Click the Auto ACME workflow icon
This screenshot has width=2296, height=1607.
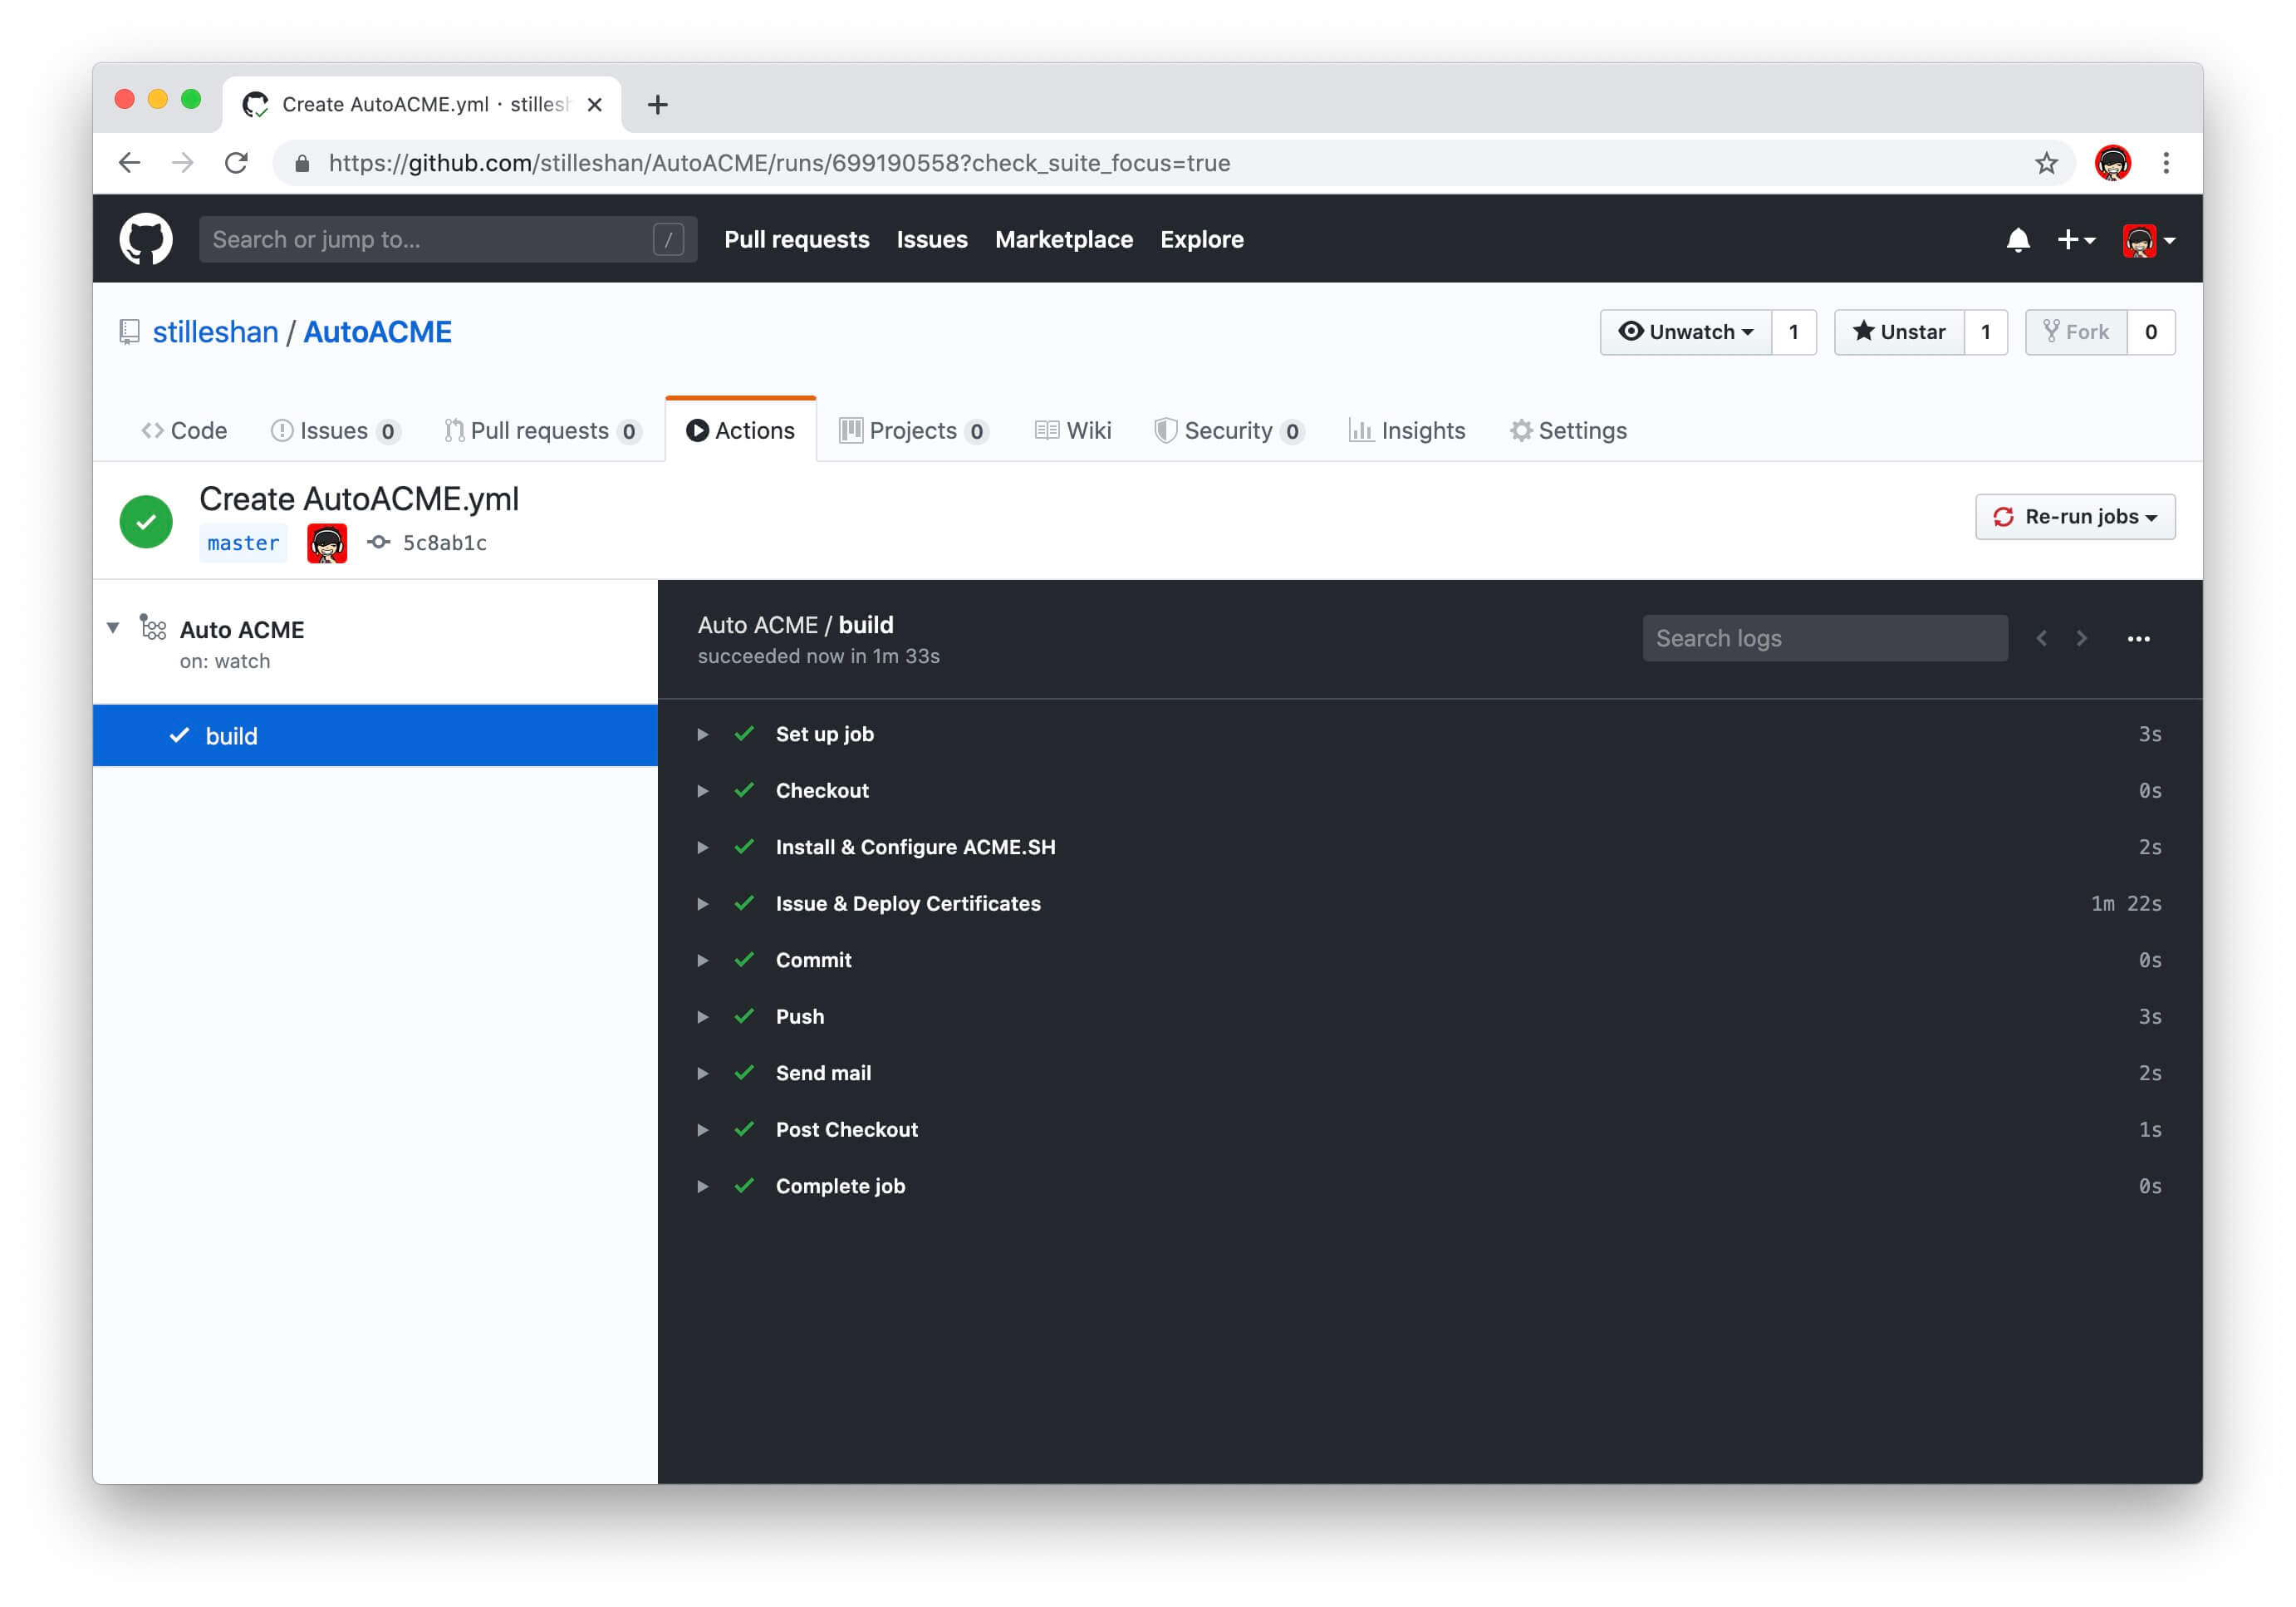point(153,628)
